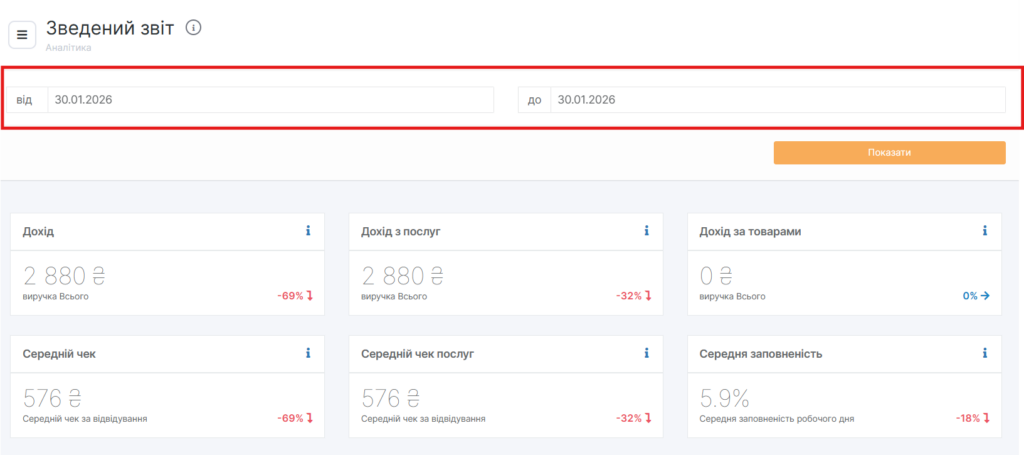Select the -18% indicator on Середня заповненість
This screenshot has width=1024, height=455.
972,418
